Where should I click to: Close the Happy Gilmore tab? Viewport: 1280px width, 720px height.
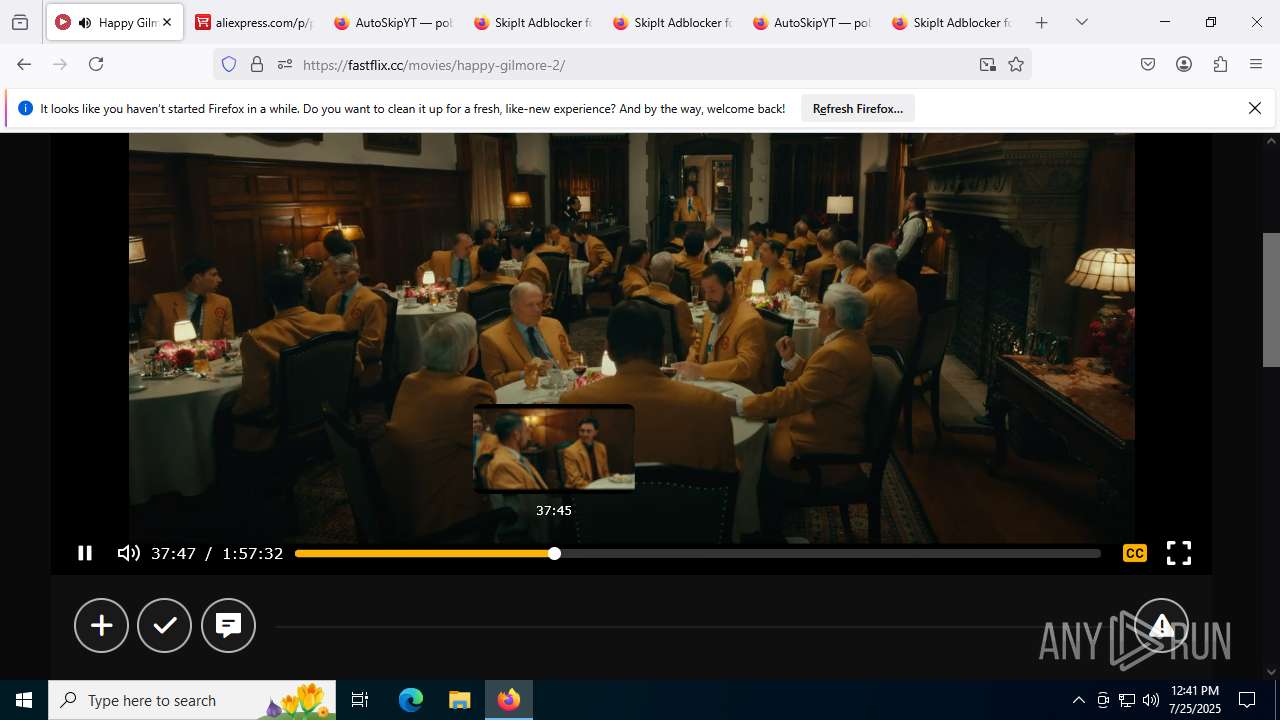click(x=167, y=22)
